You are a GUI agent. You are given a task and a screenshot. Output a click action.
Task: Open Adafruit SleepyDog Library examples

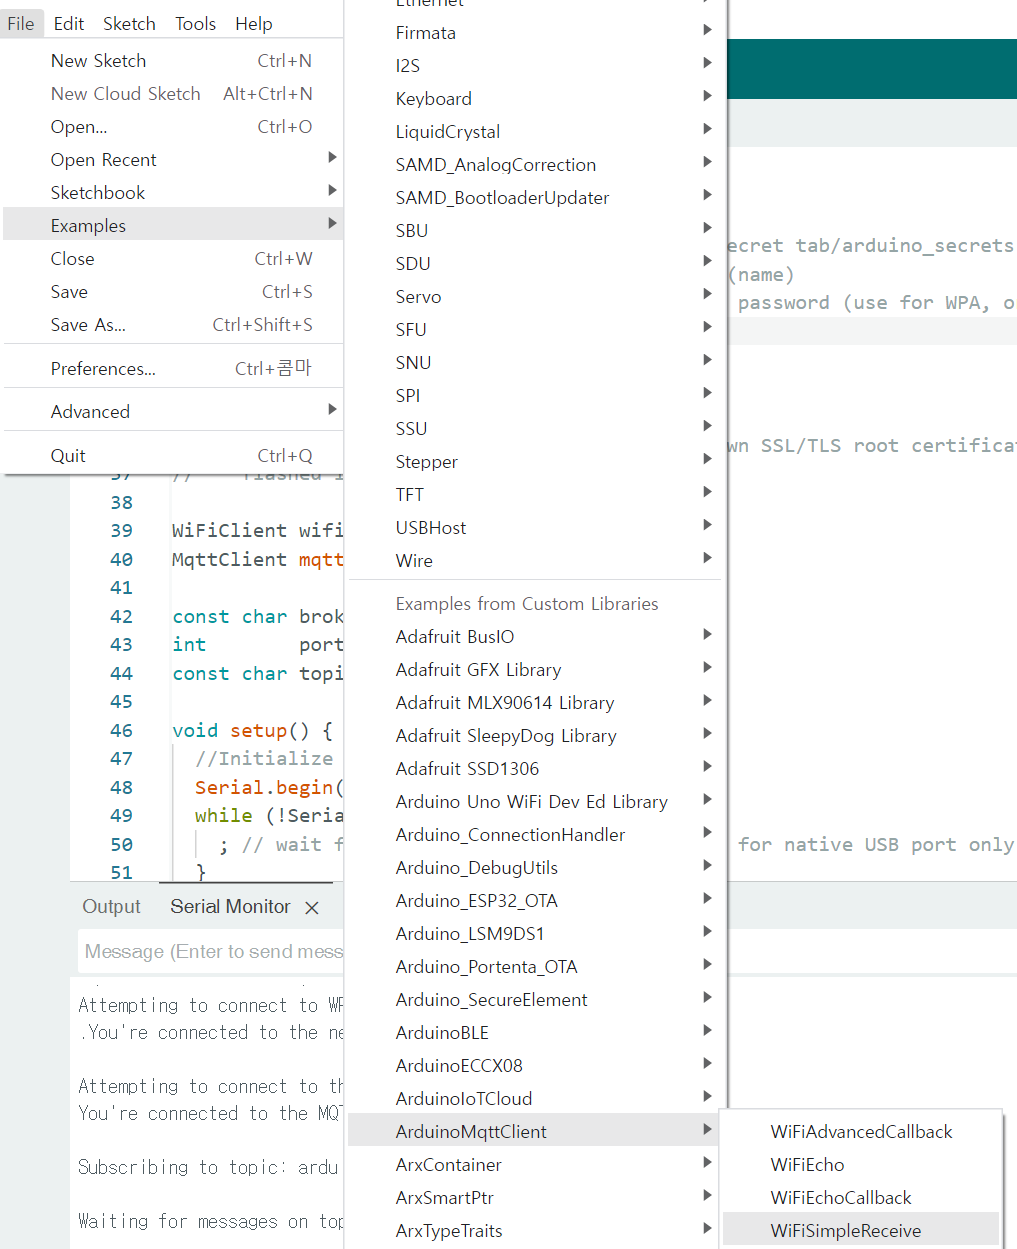tap(535, 736)
